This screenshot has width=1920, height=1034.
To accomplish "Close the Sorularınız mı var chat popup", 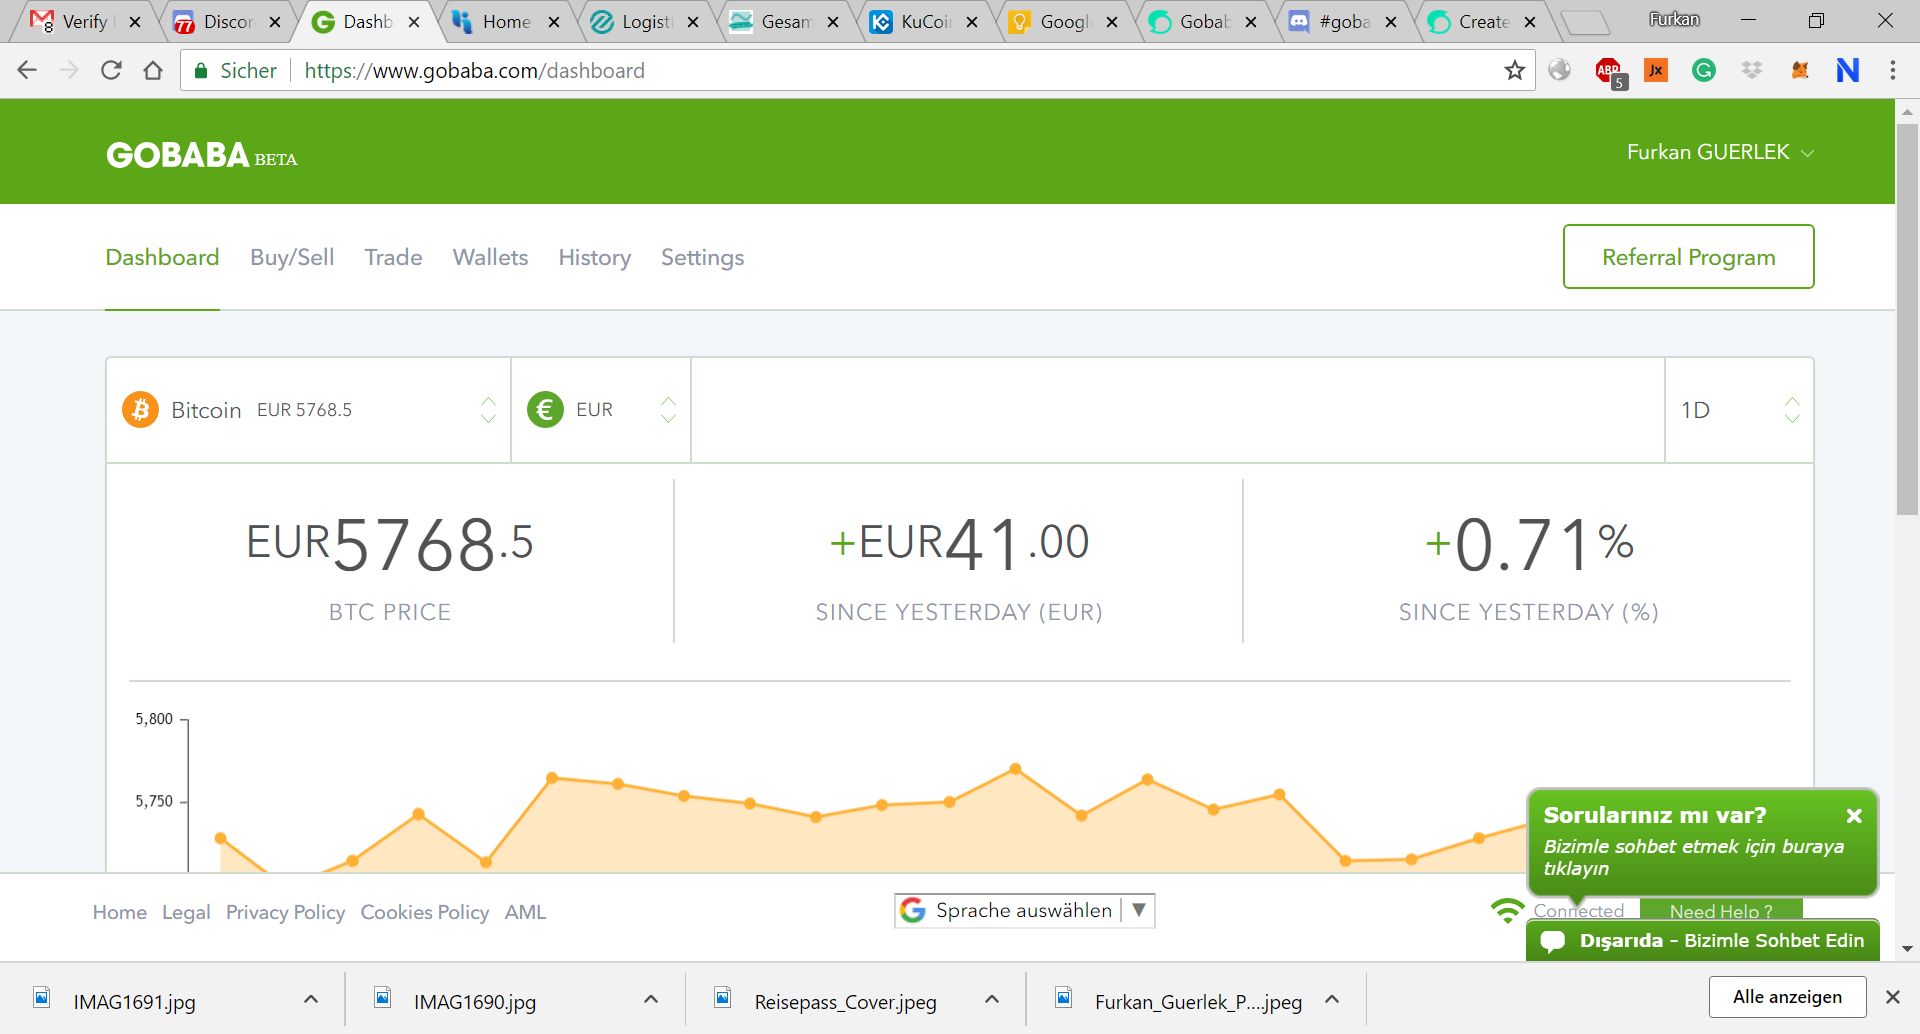I will click(x=1854, y=816).
